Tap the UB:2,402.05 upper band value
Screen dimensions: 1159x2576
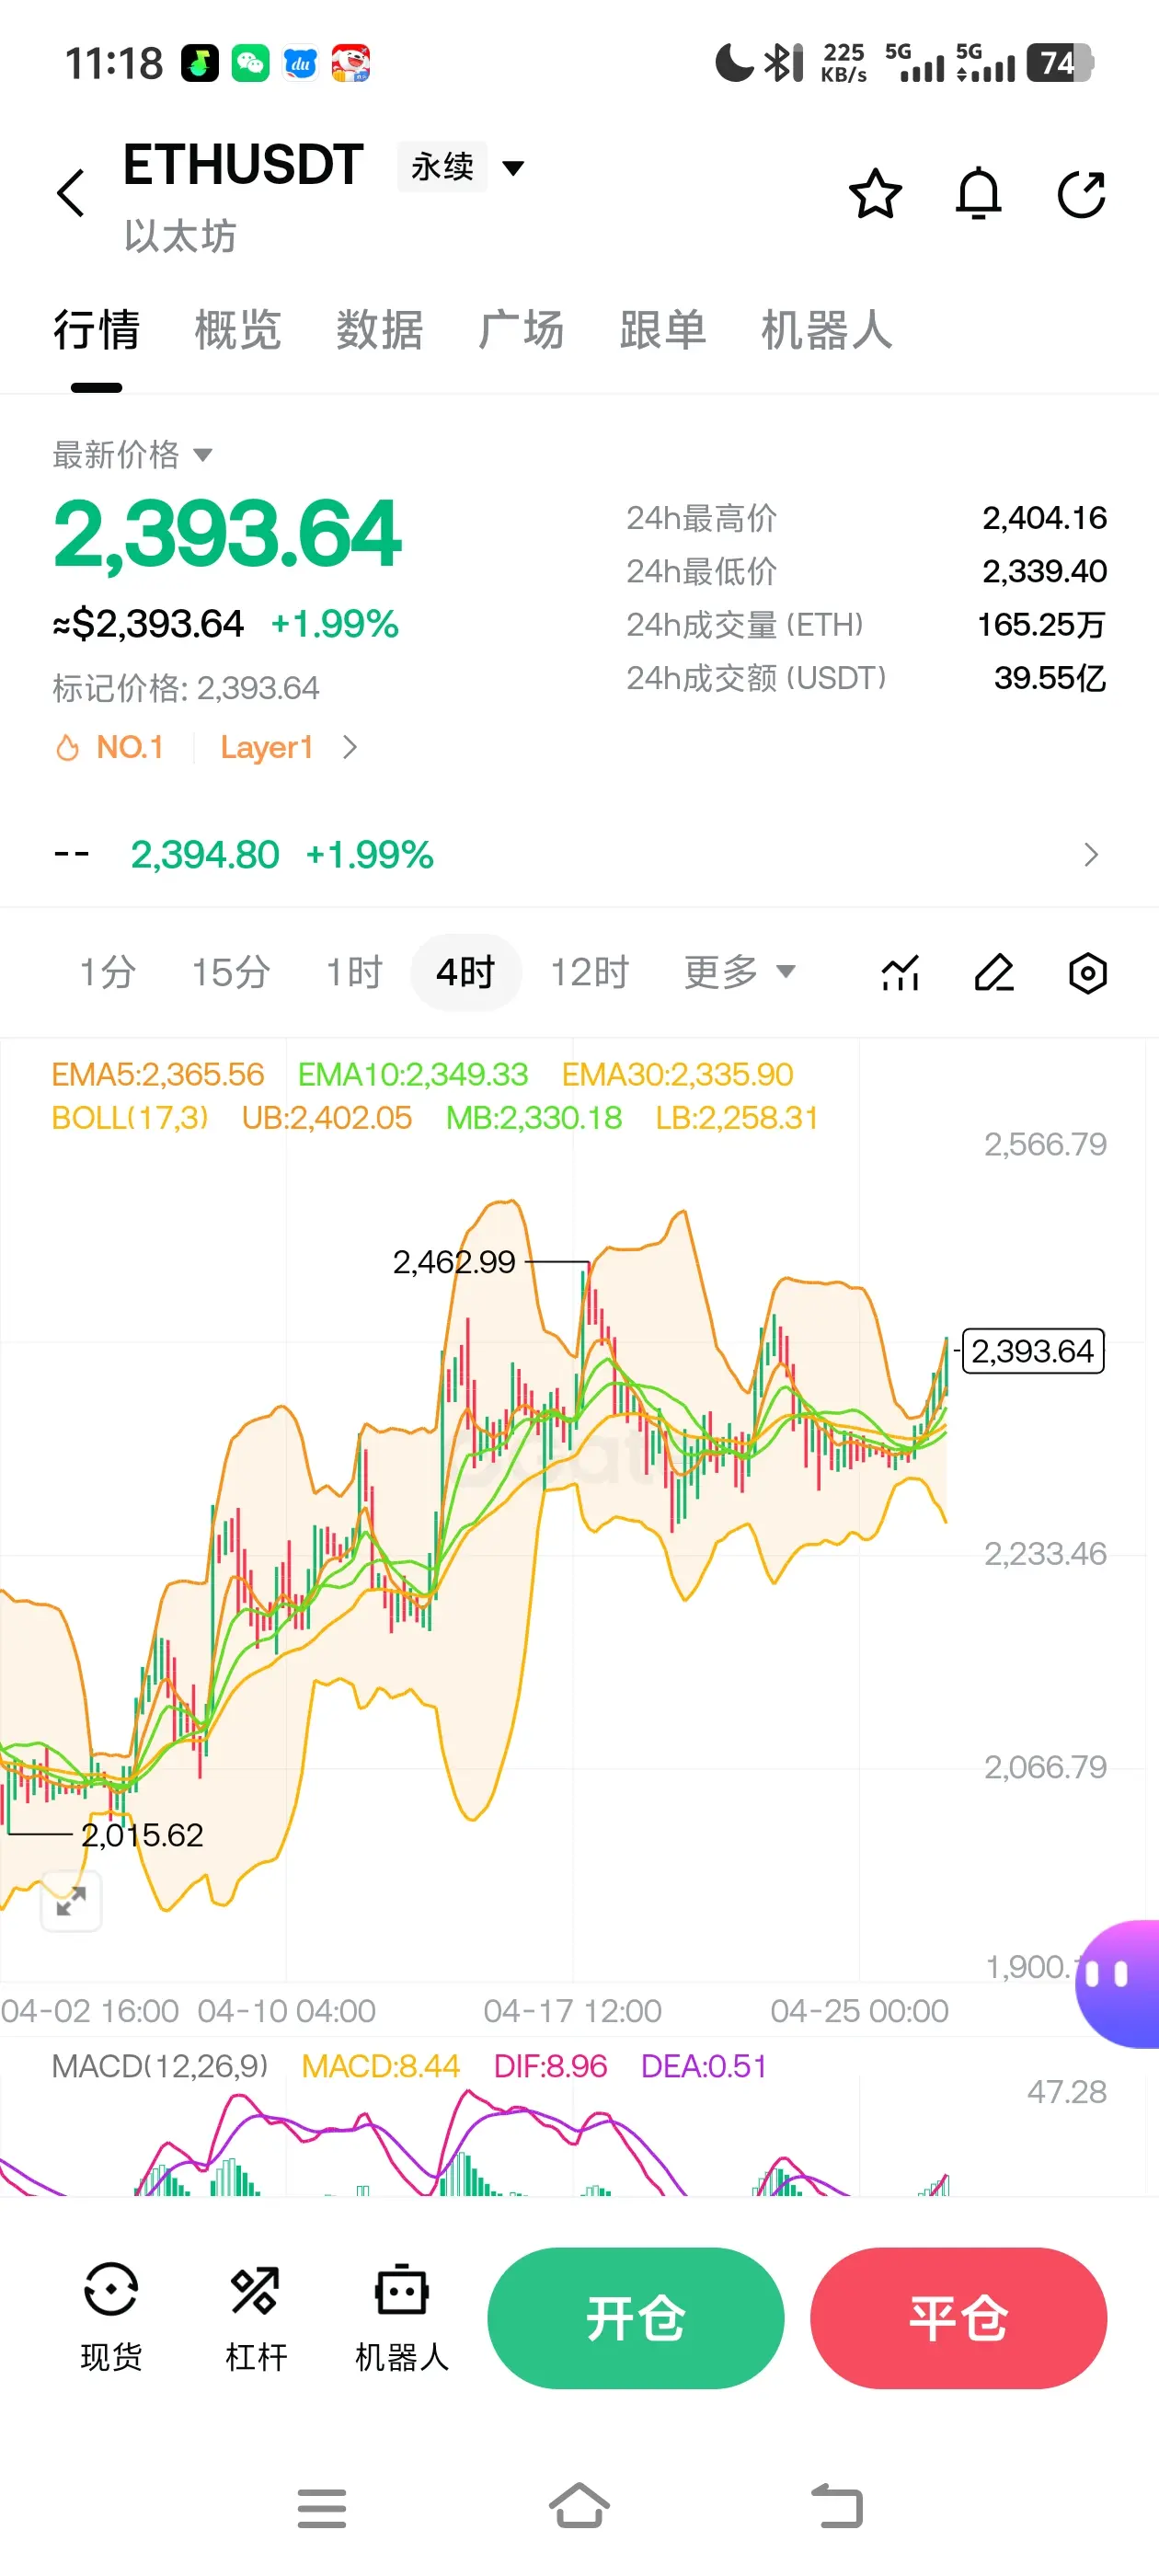coord(327,1118)
